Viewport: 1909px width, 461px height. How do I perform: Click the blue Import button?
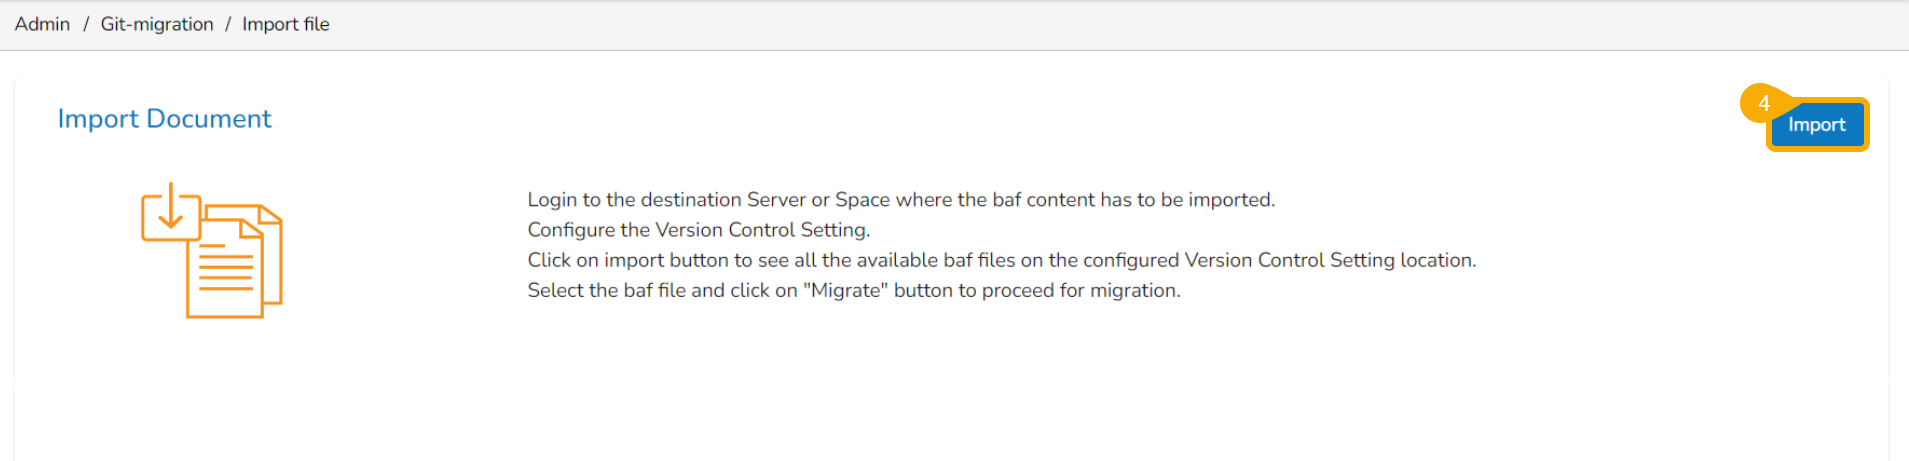(x=1816, y=125)
